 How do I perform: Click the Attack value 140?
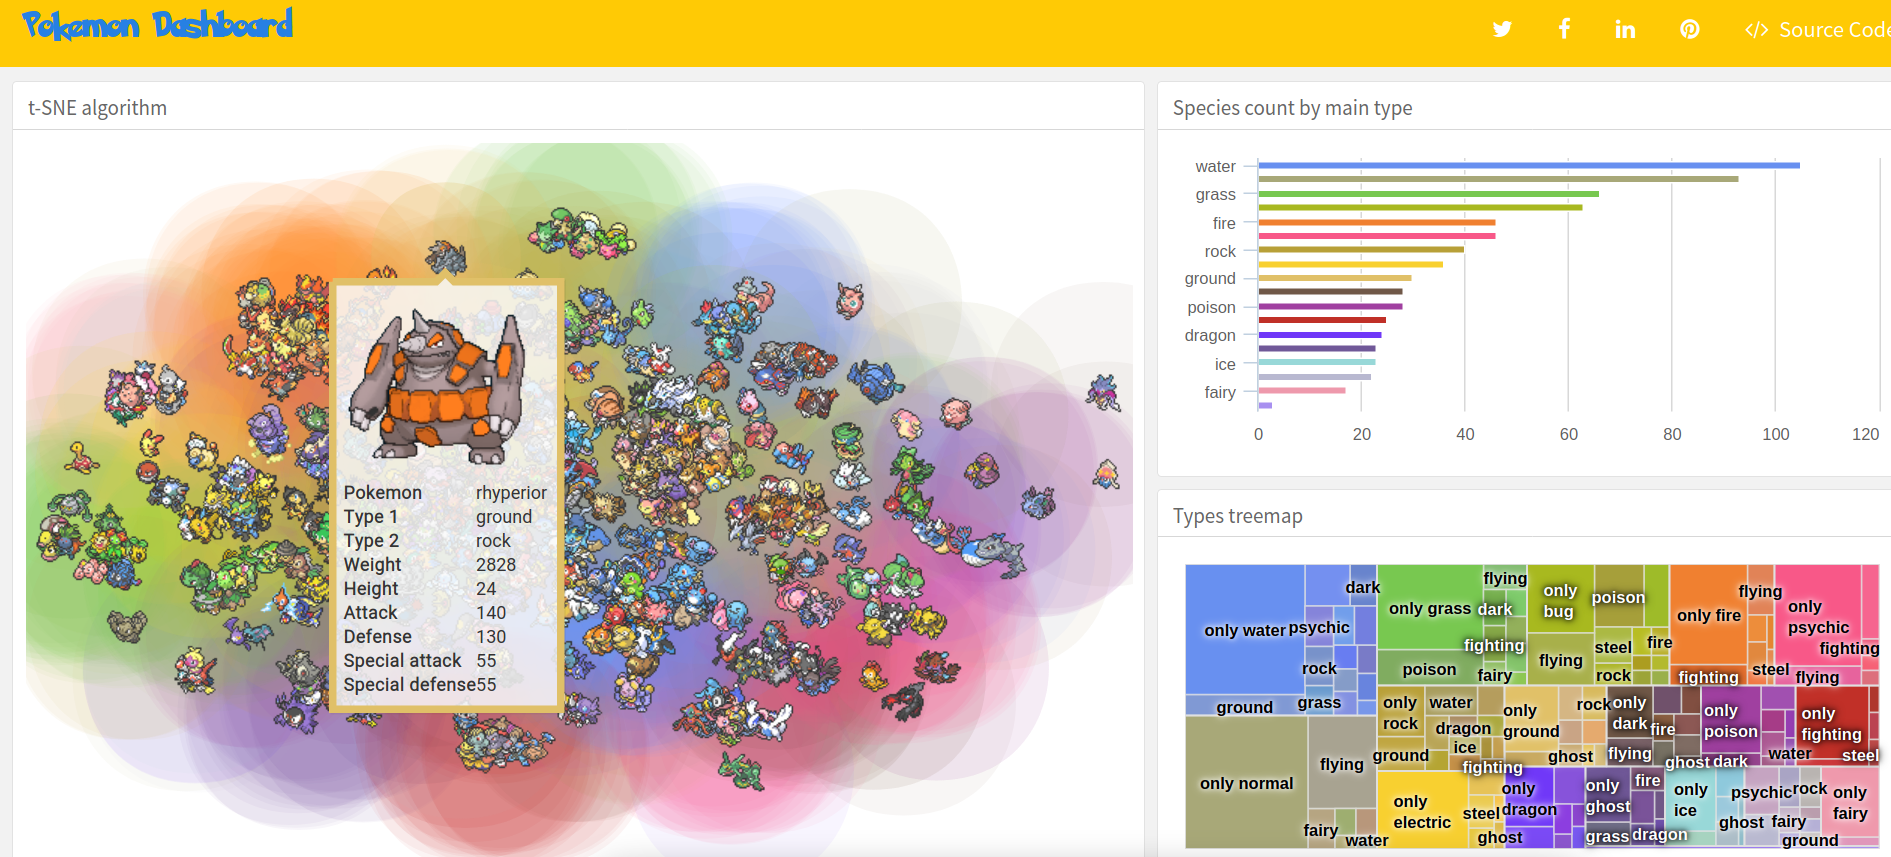tap(491, 612)
